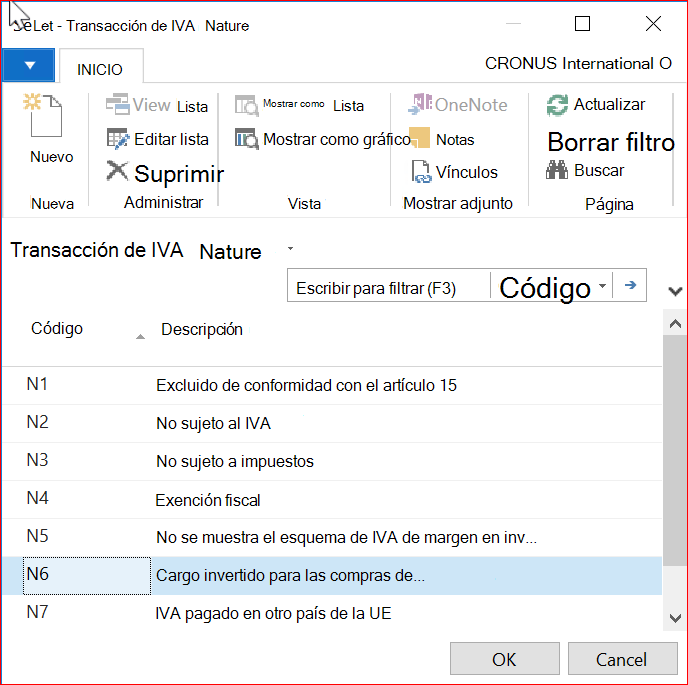Screen dimensions: 688x685
Task: Select the N1 code row
Action: (x=332, y=385)
